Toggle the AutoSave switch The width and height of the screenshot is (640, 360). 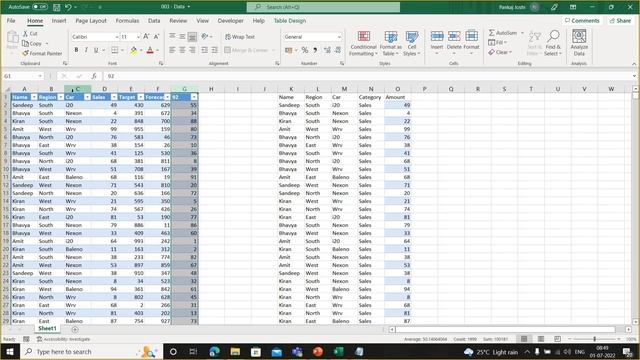(40, 7)
